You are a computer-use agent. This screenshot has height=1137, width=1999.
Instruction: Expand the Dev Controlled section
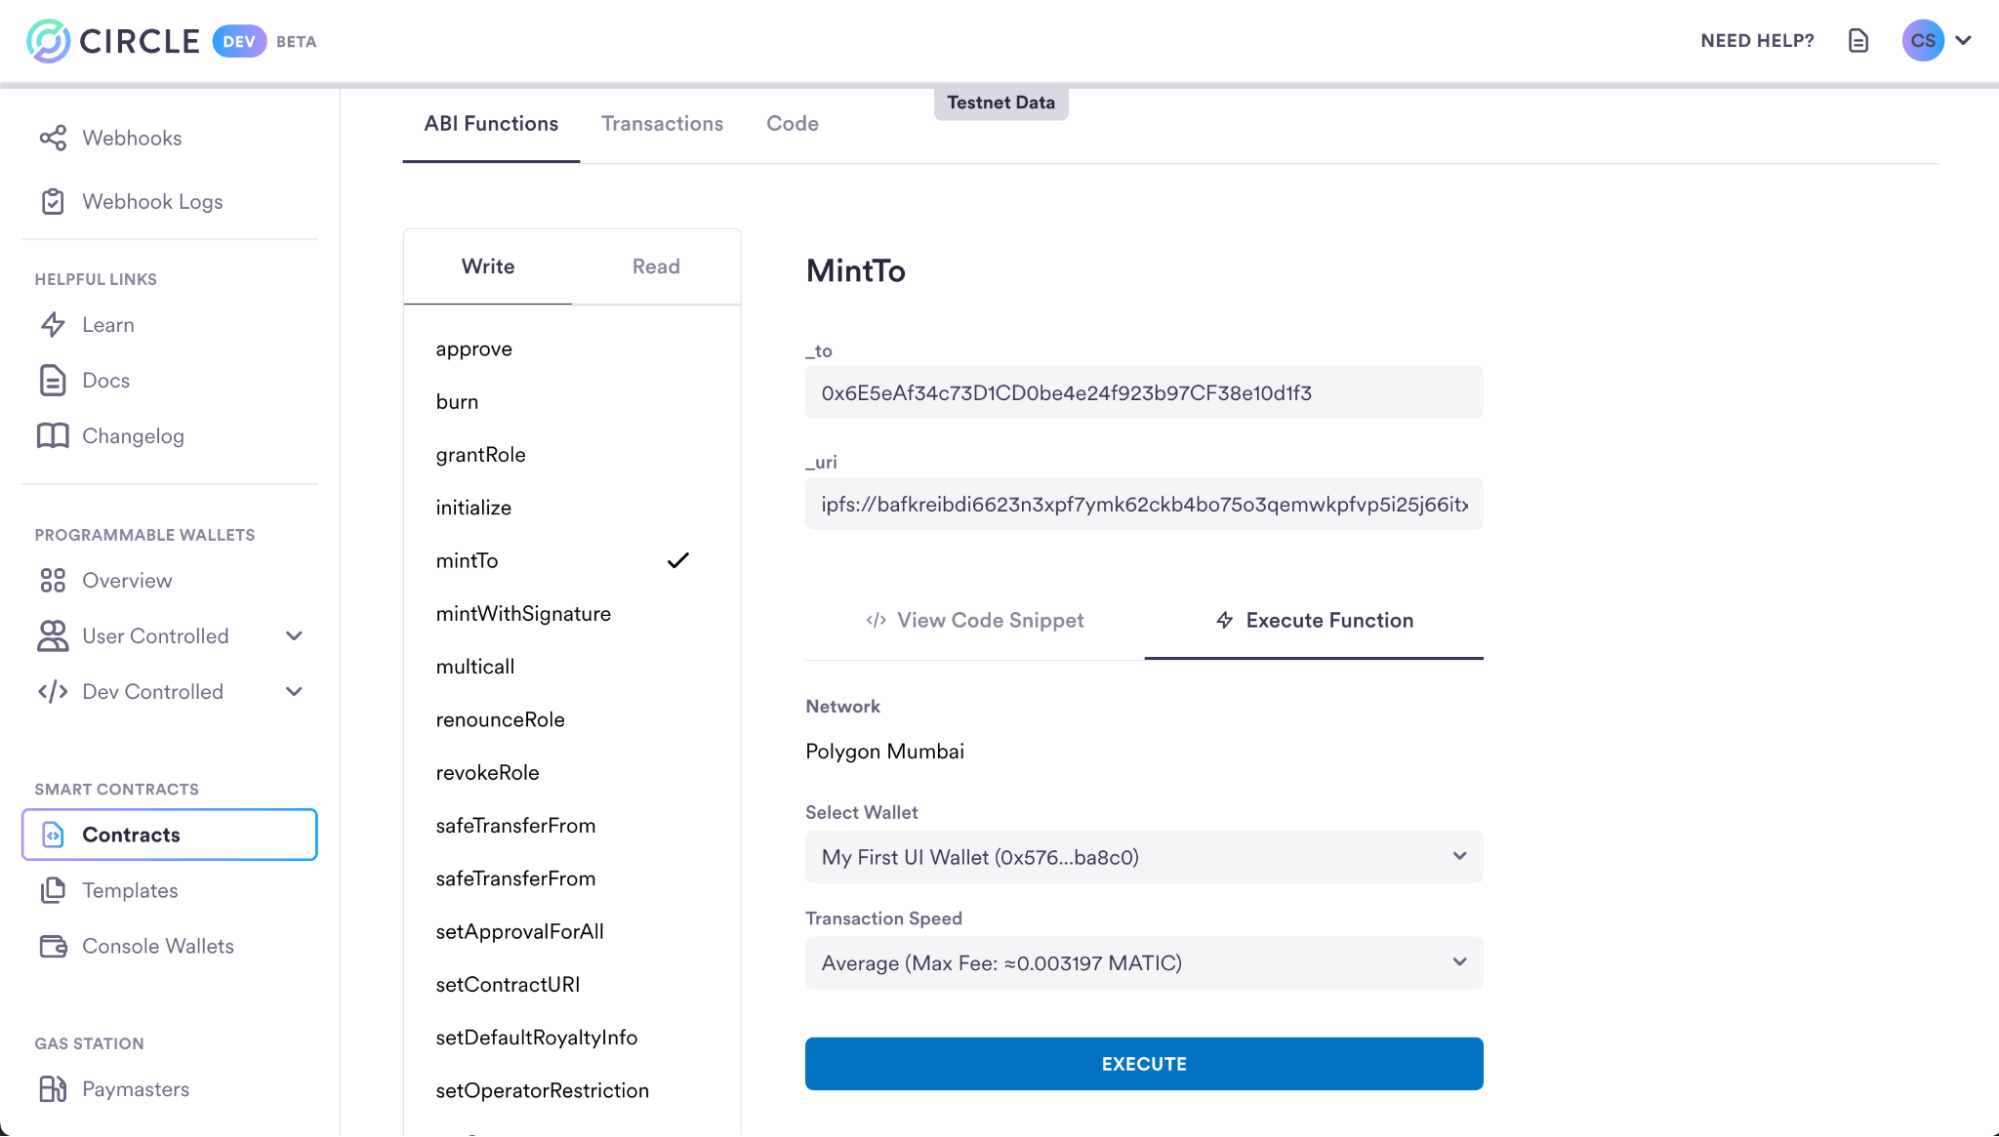tap(294, 692)
